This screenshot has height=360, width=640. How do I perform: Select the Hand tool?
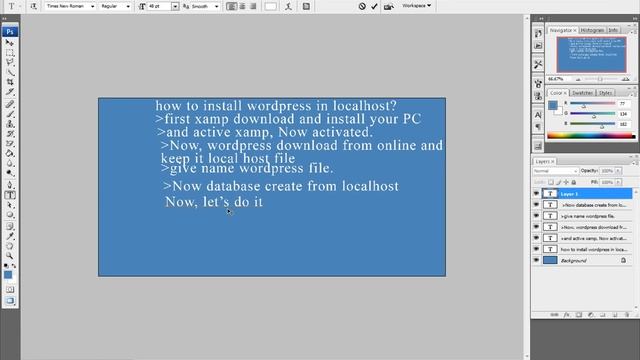[10, 246]
